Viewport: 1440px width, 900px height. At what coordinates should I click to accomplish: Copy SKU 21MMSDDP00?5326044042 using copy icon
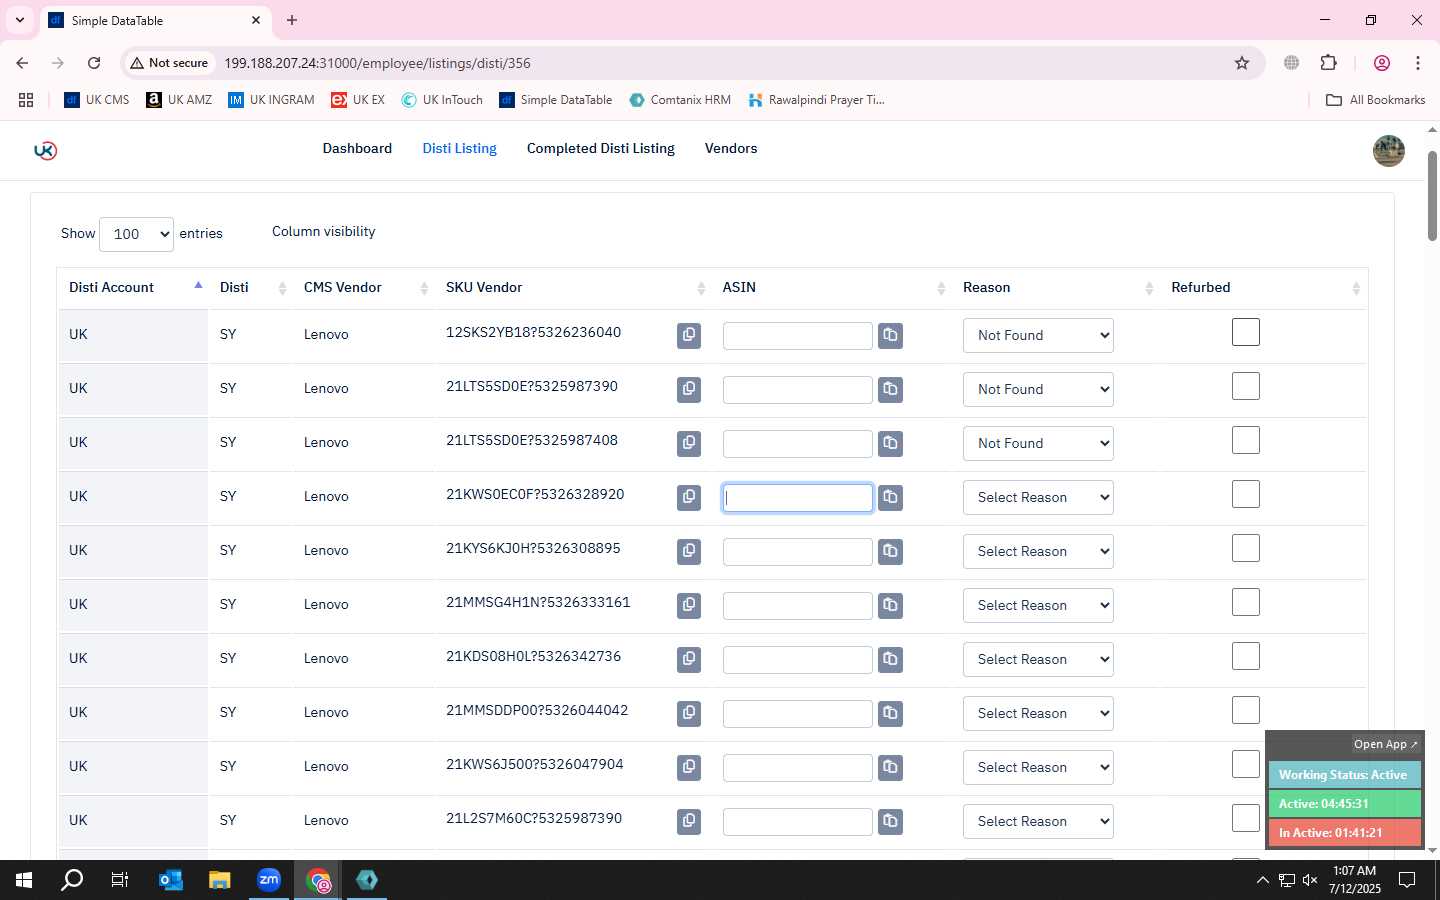[689, 714]
